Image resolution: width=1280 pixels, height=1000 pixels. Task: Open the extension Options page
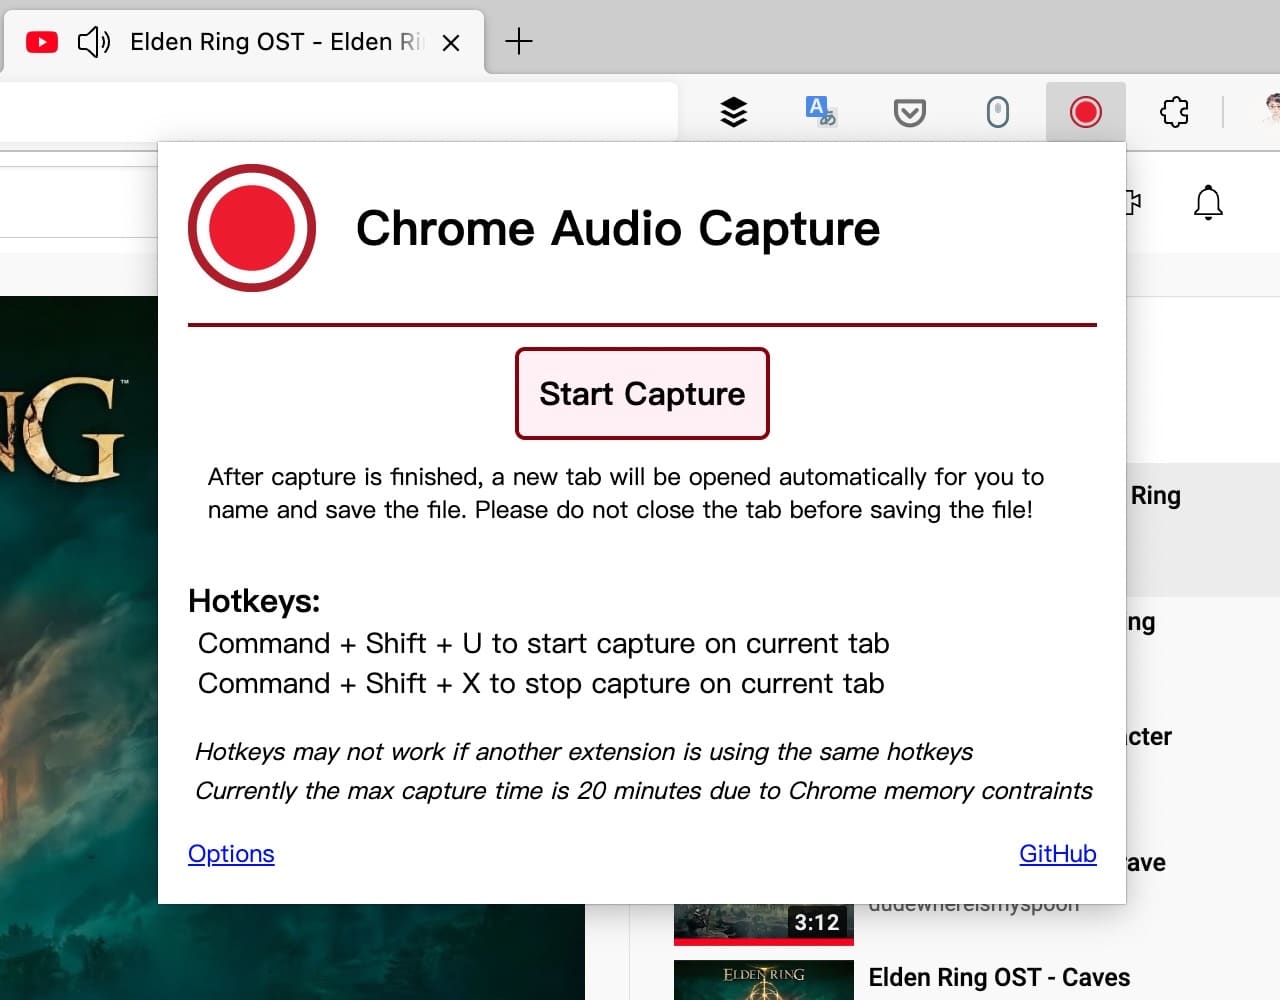pyautogui.click(x=231, y=854)
